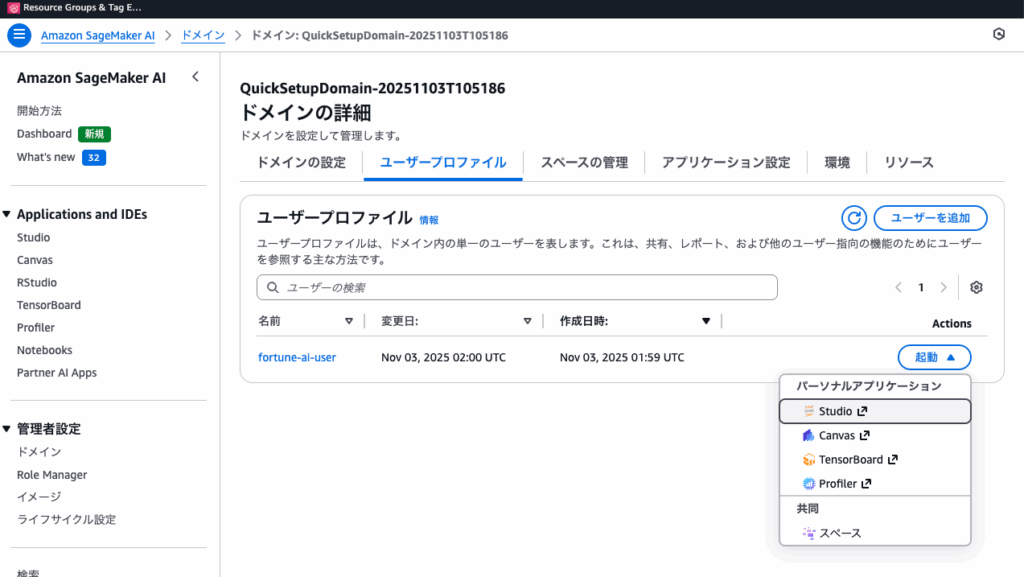Open the hamburger navigation menu icon
Screen dimensions: 1024x577
click(x=19, y=34)
